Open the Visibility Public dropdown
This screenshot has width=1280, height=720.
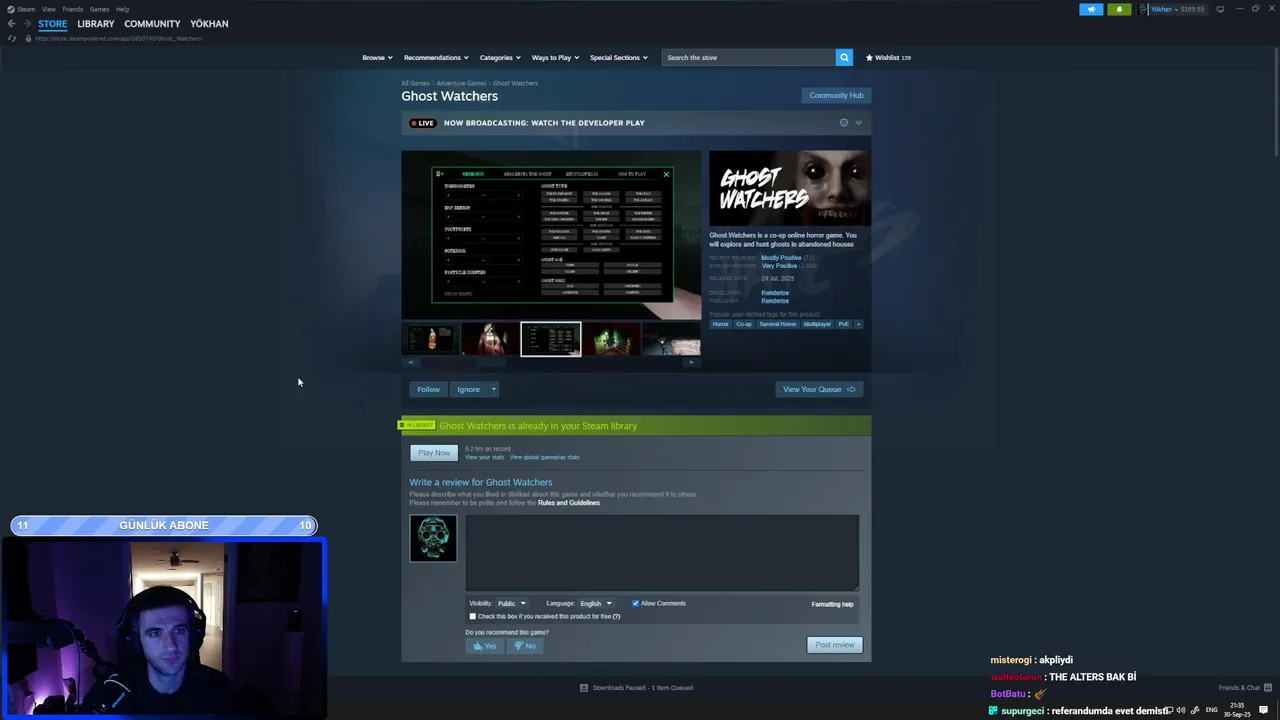[x=511, y=603]
